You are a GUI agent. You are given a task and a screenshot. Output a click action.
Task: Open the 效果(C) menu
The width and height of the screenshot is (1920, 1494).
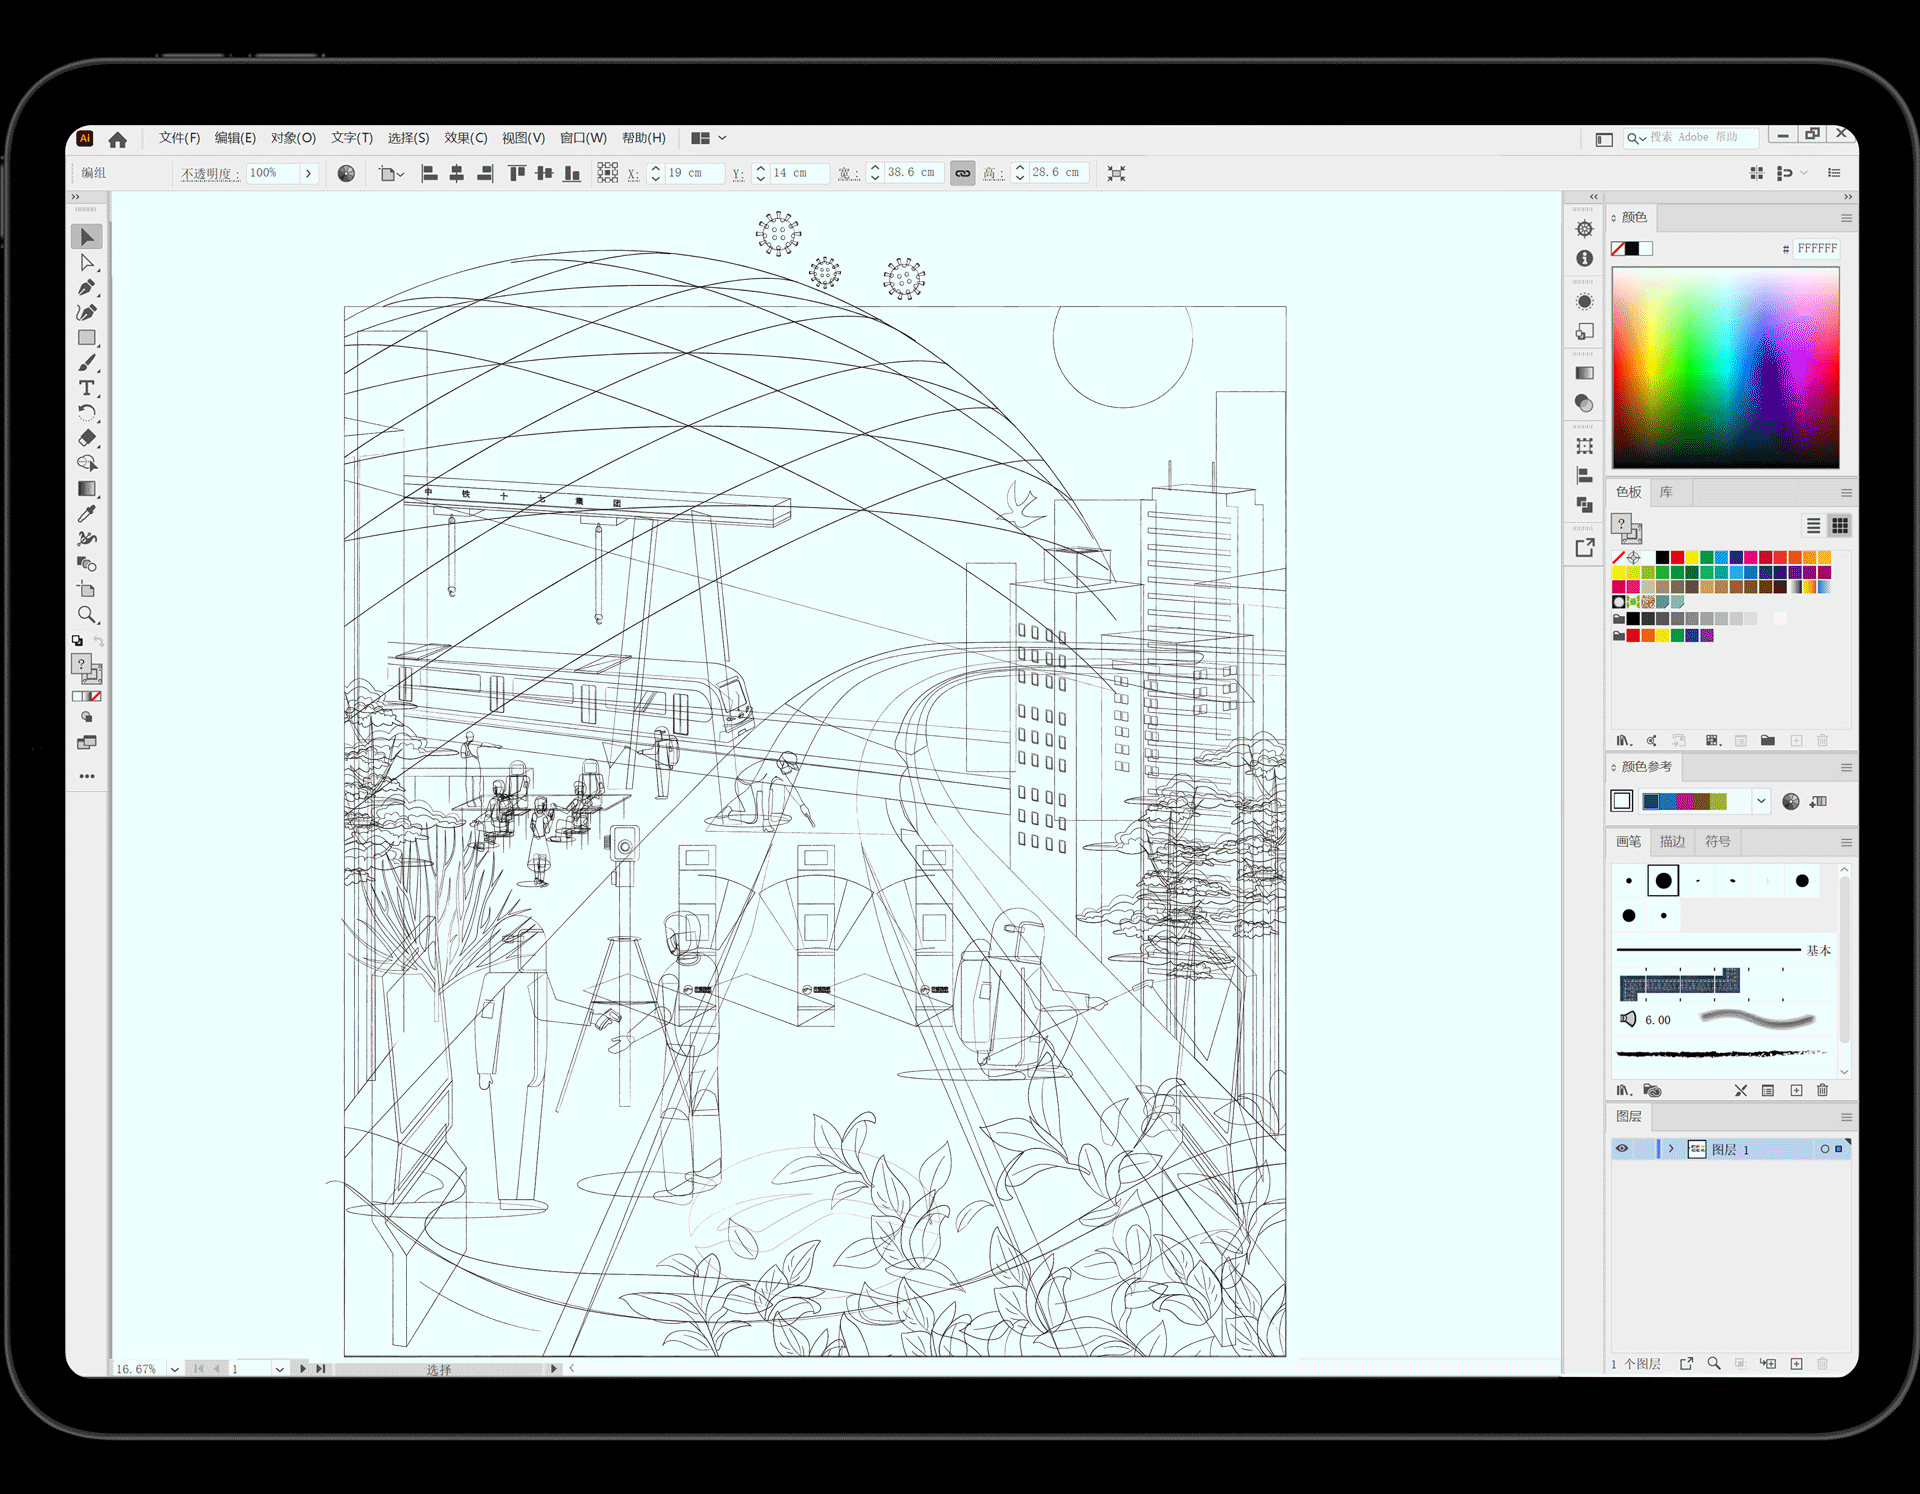pos(465,138)
